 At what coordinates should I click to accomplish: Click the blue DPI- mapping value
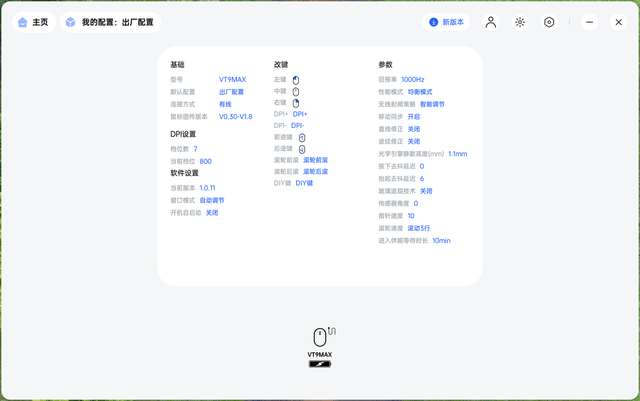(x=298, y=125)
